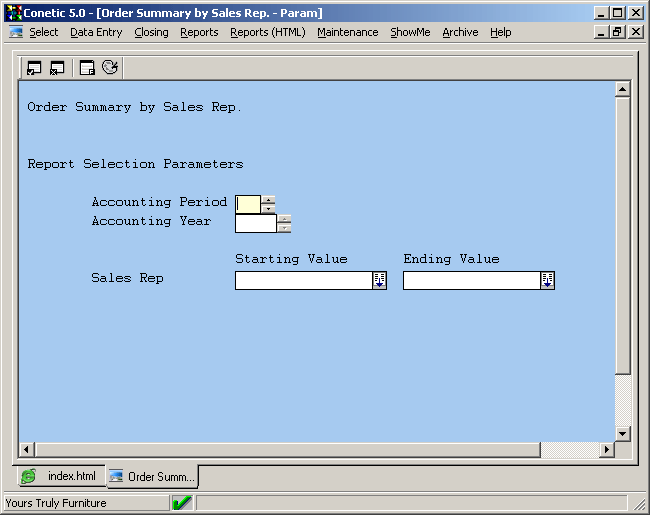Click the Conetic application icon in title bar

(x=13, y=13)
